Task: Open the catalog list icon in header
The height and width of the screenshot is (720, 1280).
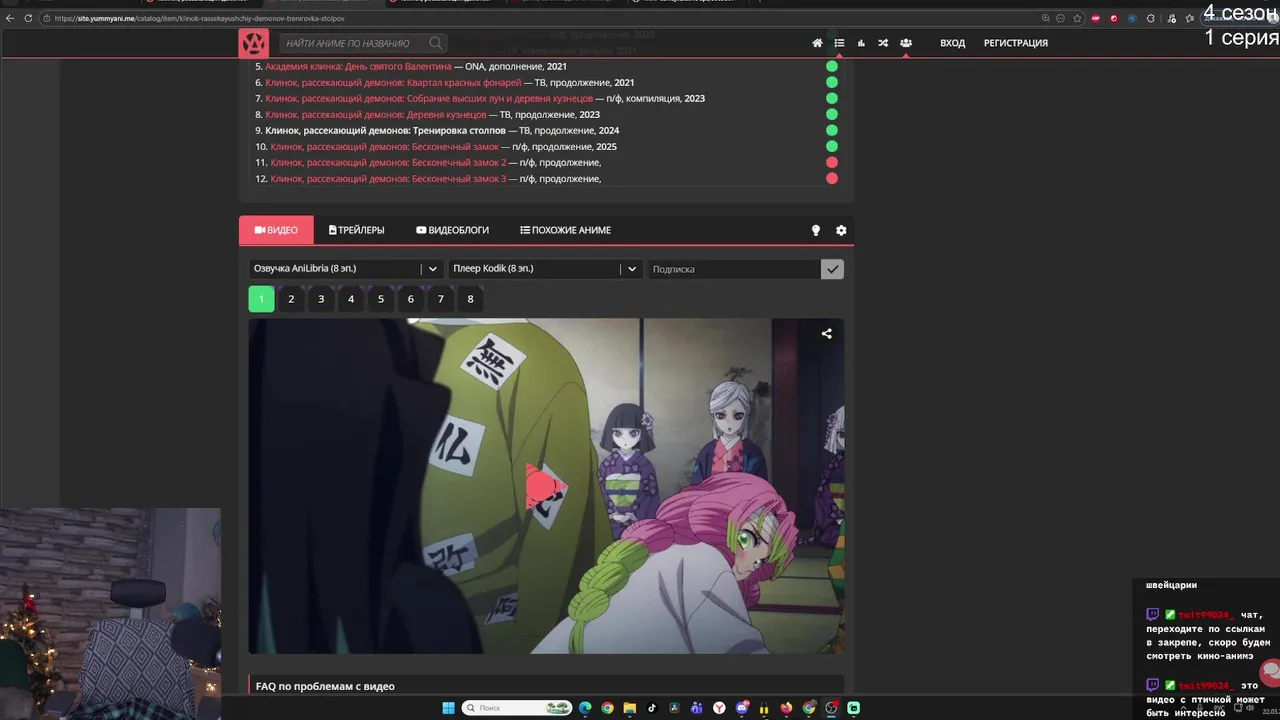Action: [839, 43]
